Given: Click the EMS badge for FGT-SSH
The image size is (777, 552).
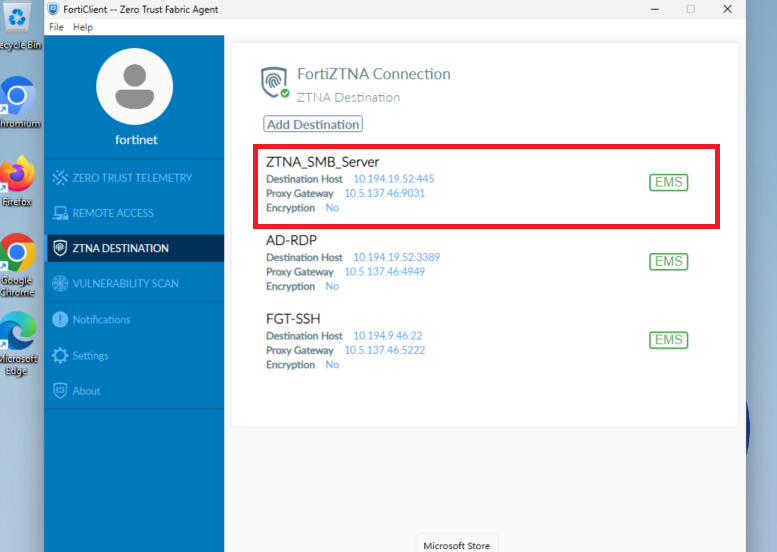Looking at the screenshot, I should (668, 340).
